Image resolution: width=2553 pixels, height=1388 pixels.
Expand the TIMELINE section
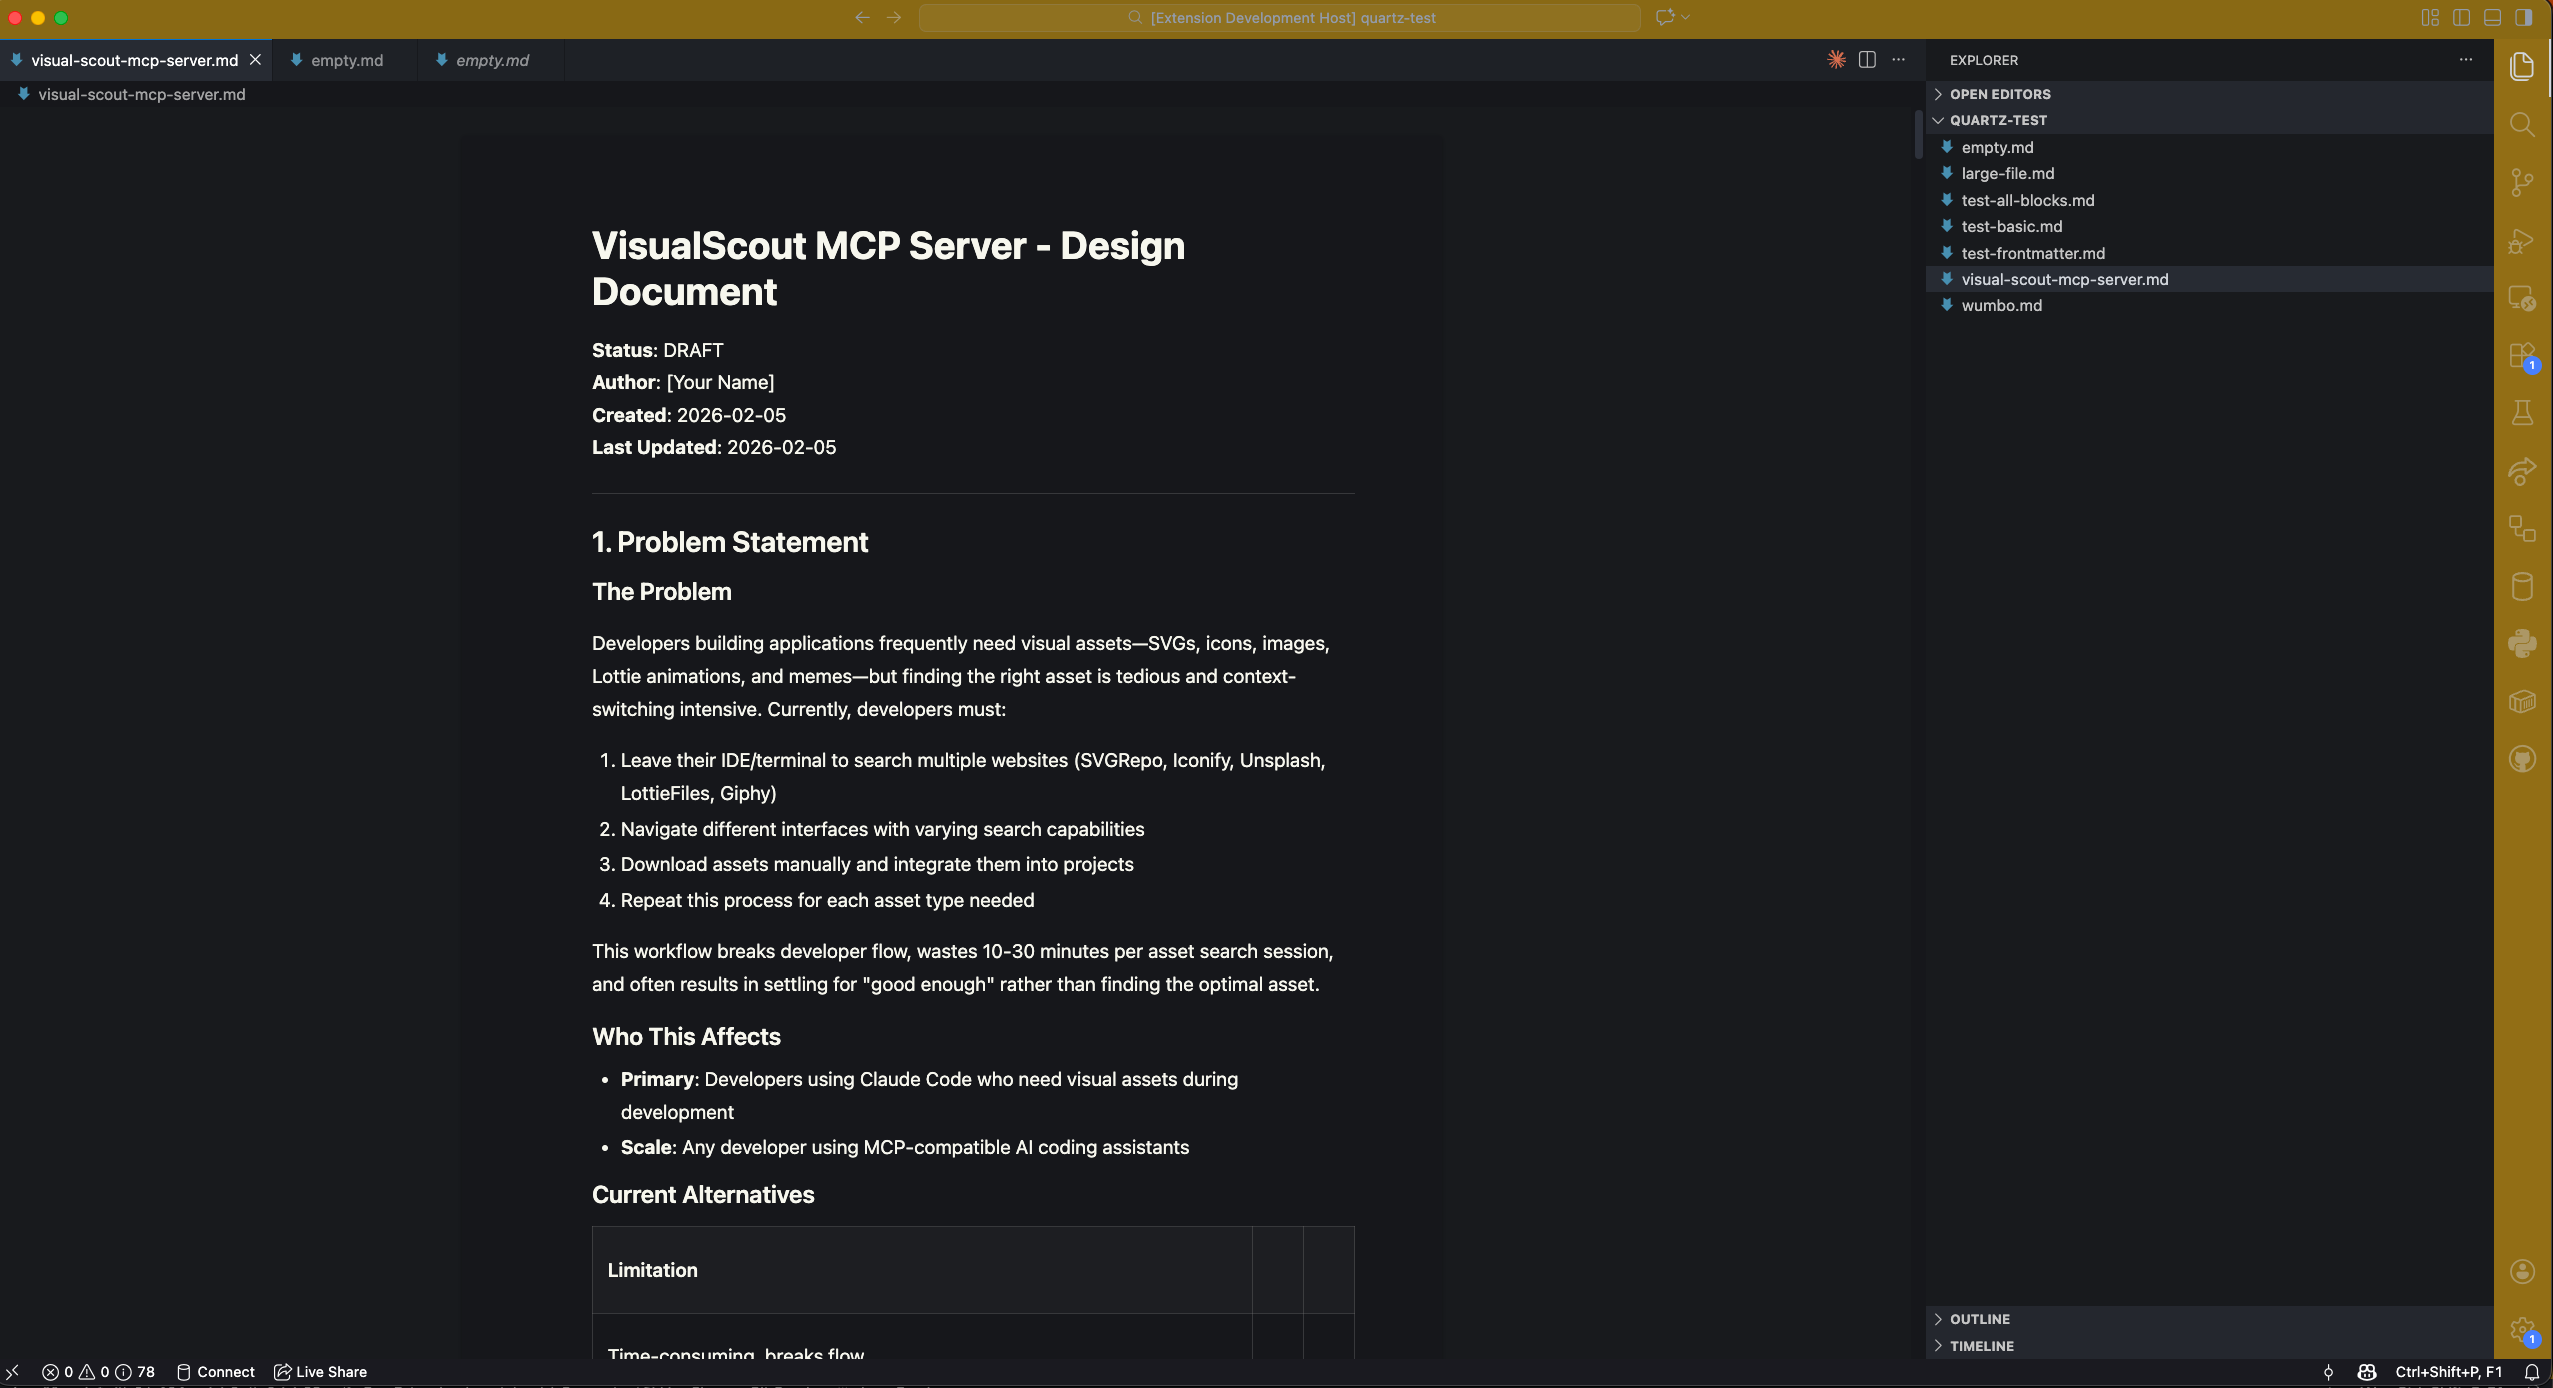click(x=1983, y=1345)
